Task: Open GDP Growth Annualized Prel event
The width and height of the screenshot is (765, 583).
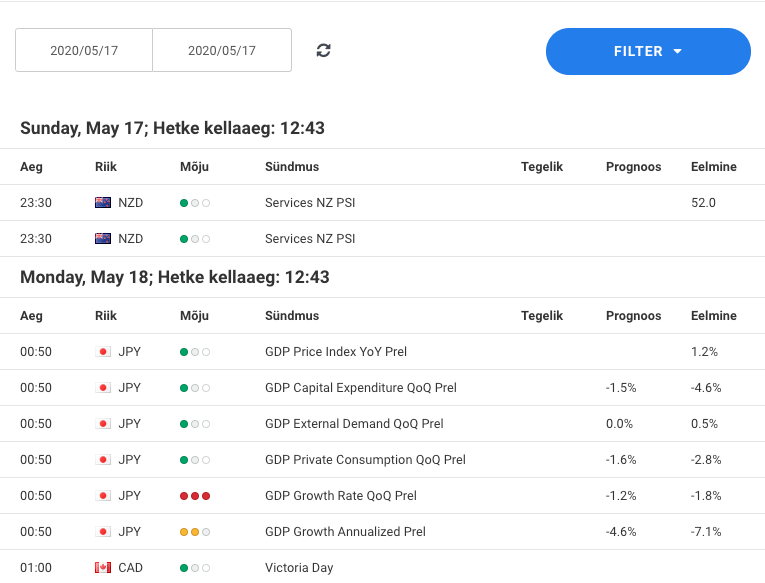Action: tap(345, 532)
